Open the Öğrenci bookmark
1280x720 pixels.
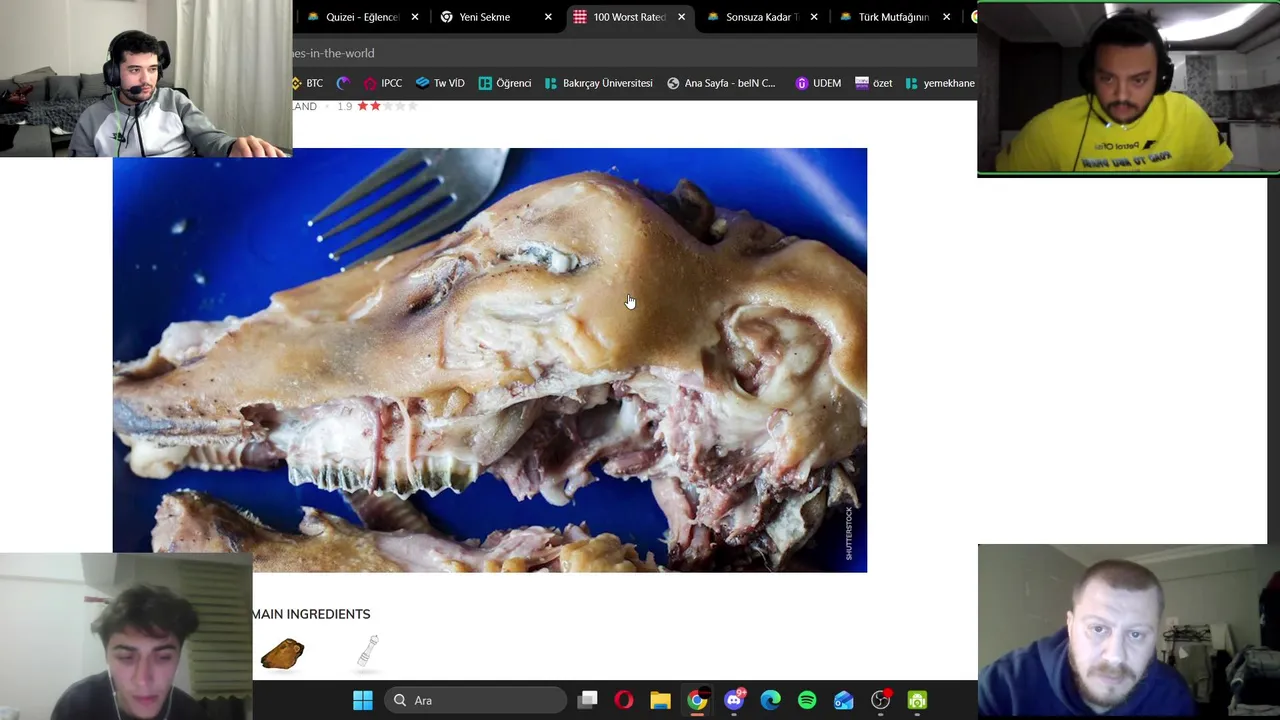pos(505,83)
